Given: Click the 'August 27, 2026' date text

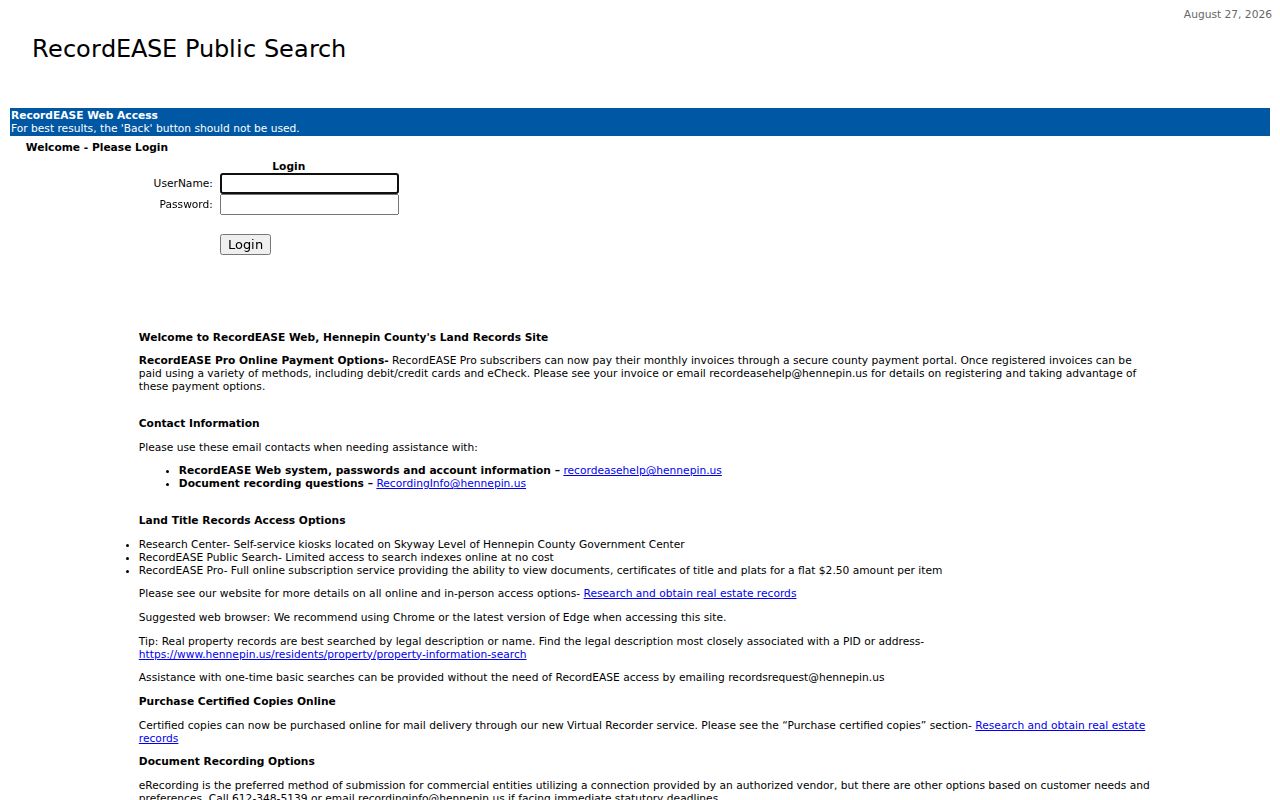Looking at the screenshot, I should click(x=1227, y=14).
